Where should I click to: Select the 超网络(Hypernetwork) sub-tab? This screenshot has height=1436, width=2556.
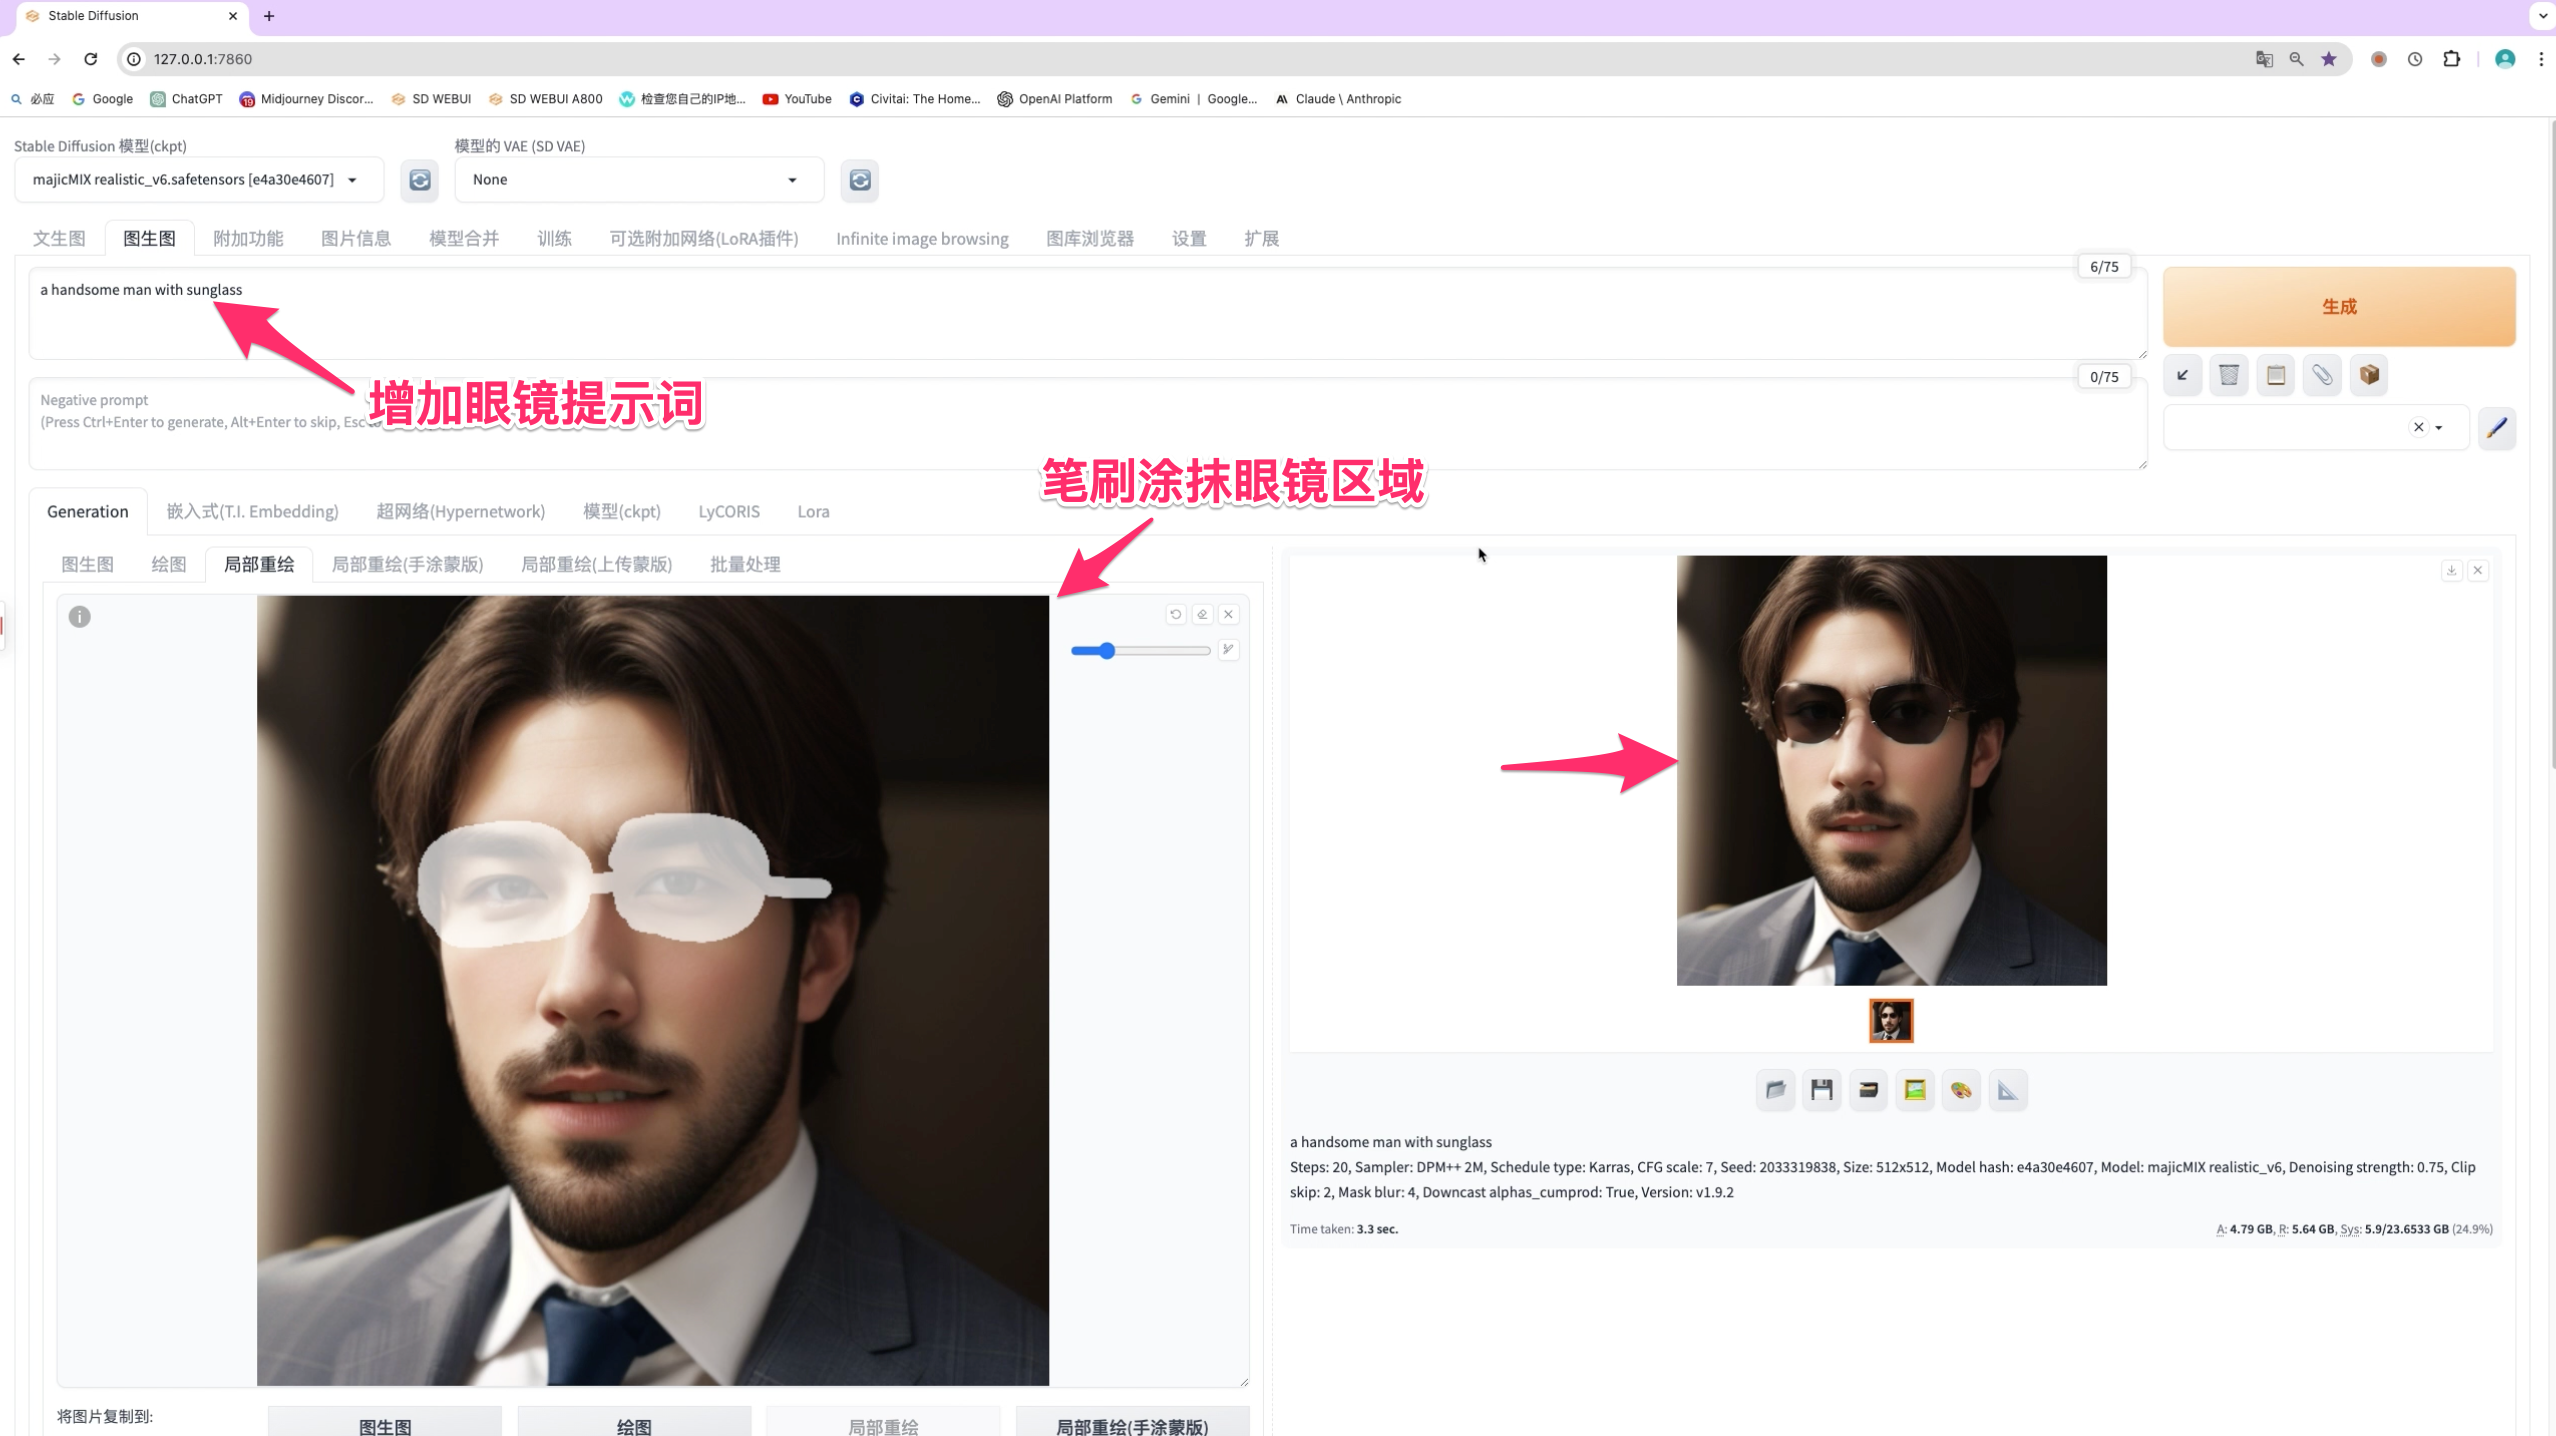click(x=460, y=511)
